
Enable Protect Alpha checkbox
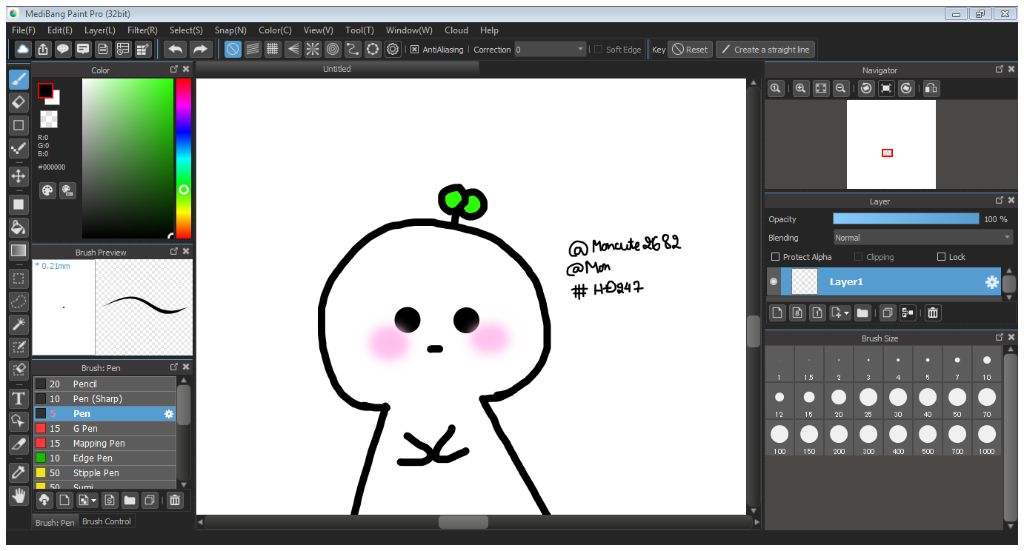[x=775, y=257]
